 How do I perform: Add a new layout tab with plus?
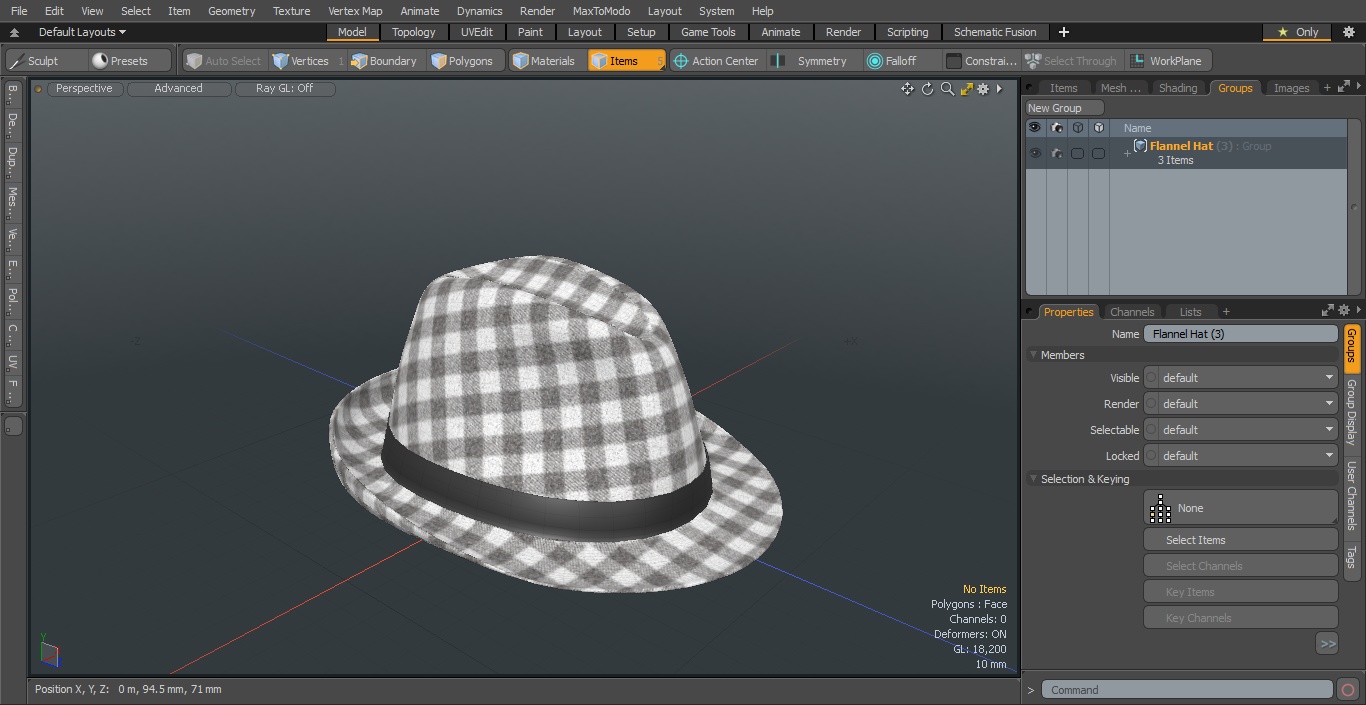pyautogui.click(x=1064, y=32)
